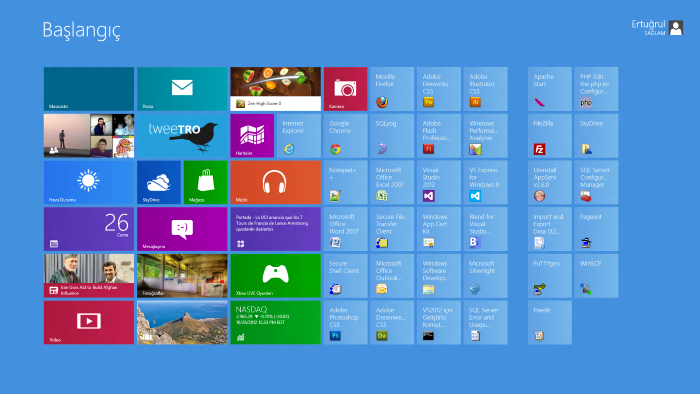The width and height of the screenshot is (700, 394).
Task: Open Secure File Transfer Client
Action: 392,229
